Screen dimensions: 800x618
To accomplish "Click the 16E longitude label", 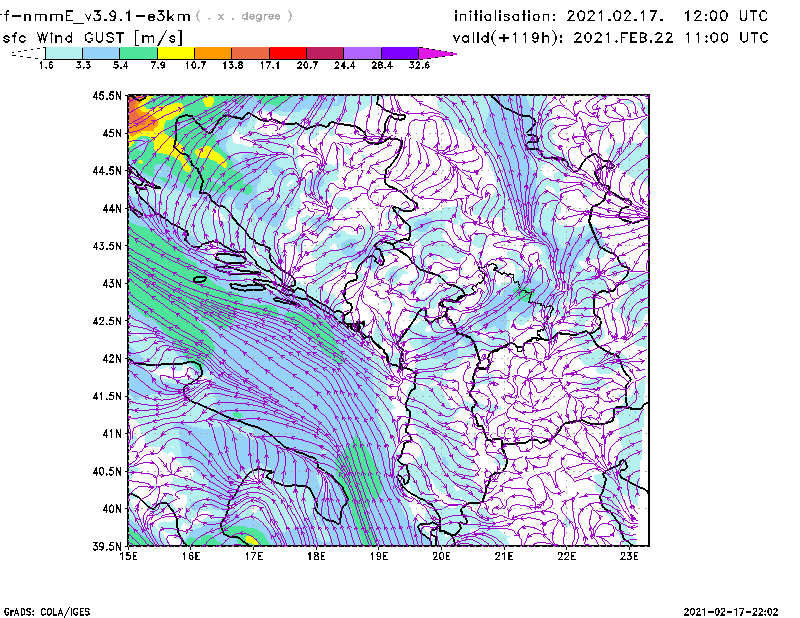I will [191, 556].
